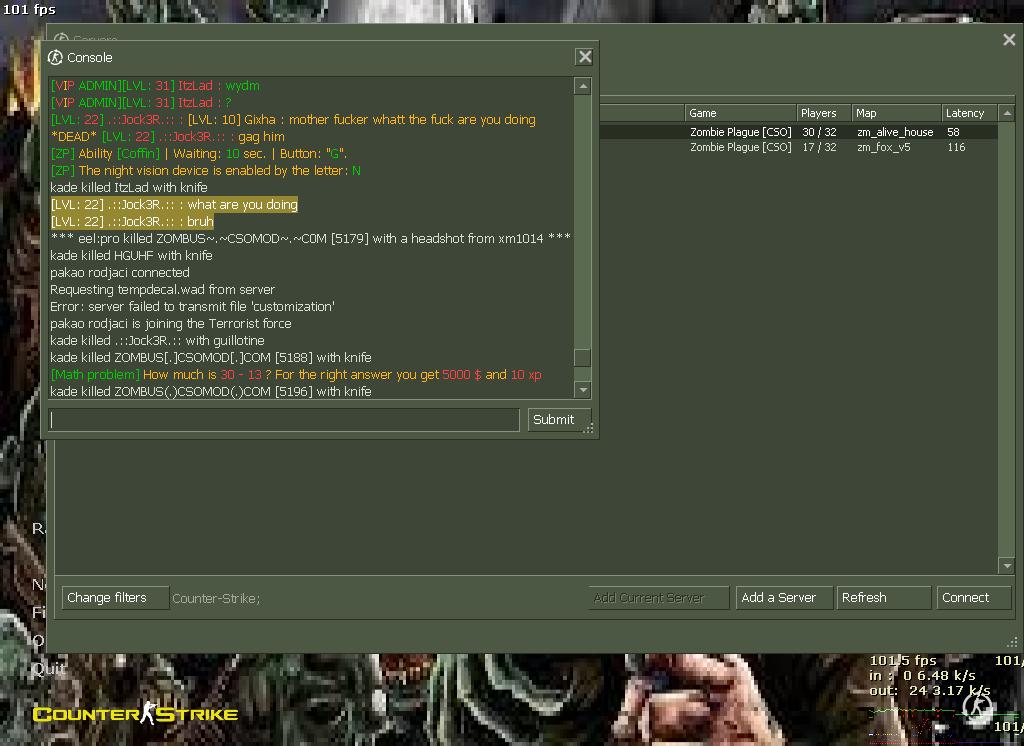Image resolution: width=1024 pixels, height=746 pixels.
Task: Close the server browser window
Action: (x=1008, y=40)
